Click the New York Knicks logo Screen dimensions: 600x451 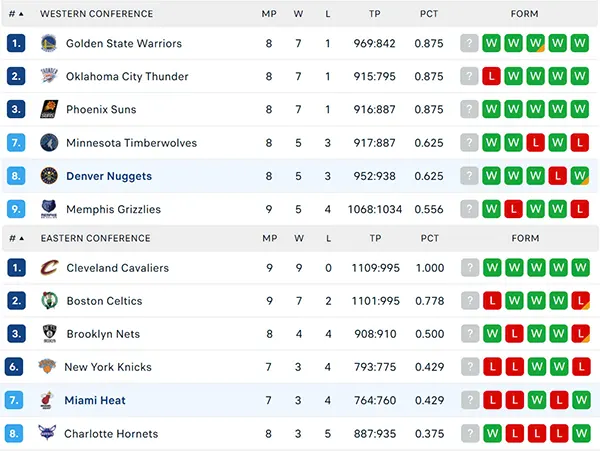47,367
